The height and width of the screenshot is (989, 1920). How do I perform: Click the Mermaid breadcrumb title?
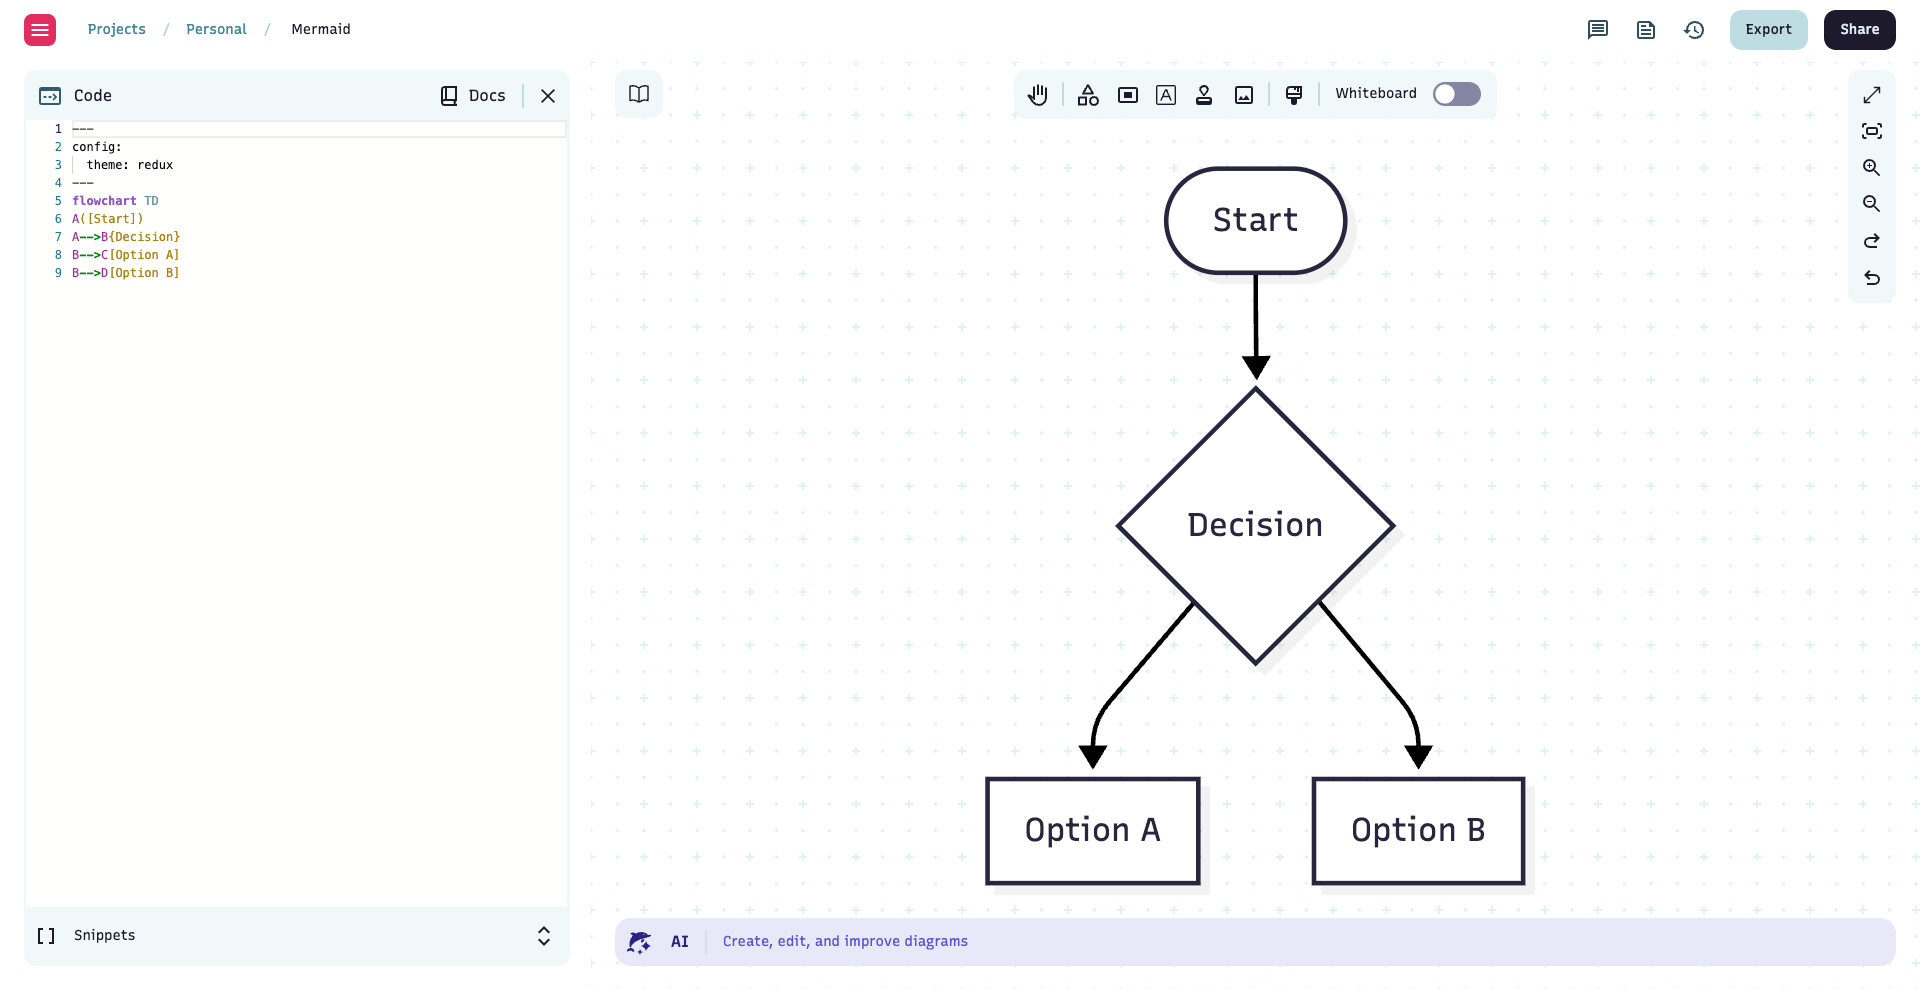(321, 30)
